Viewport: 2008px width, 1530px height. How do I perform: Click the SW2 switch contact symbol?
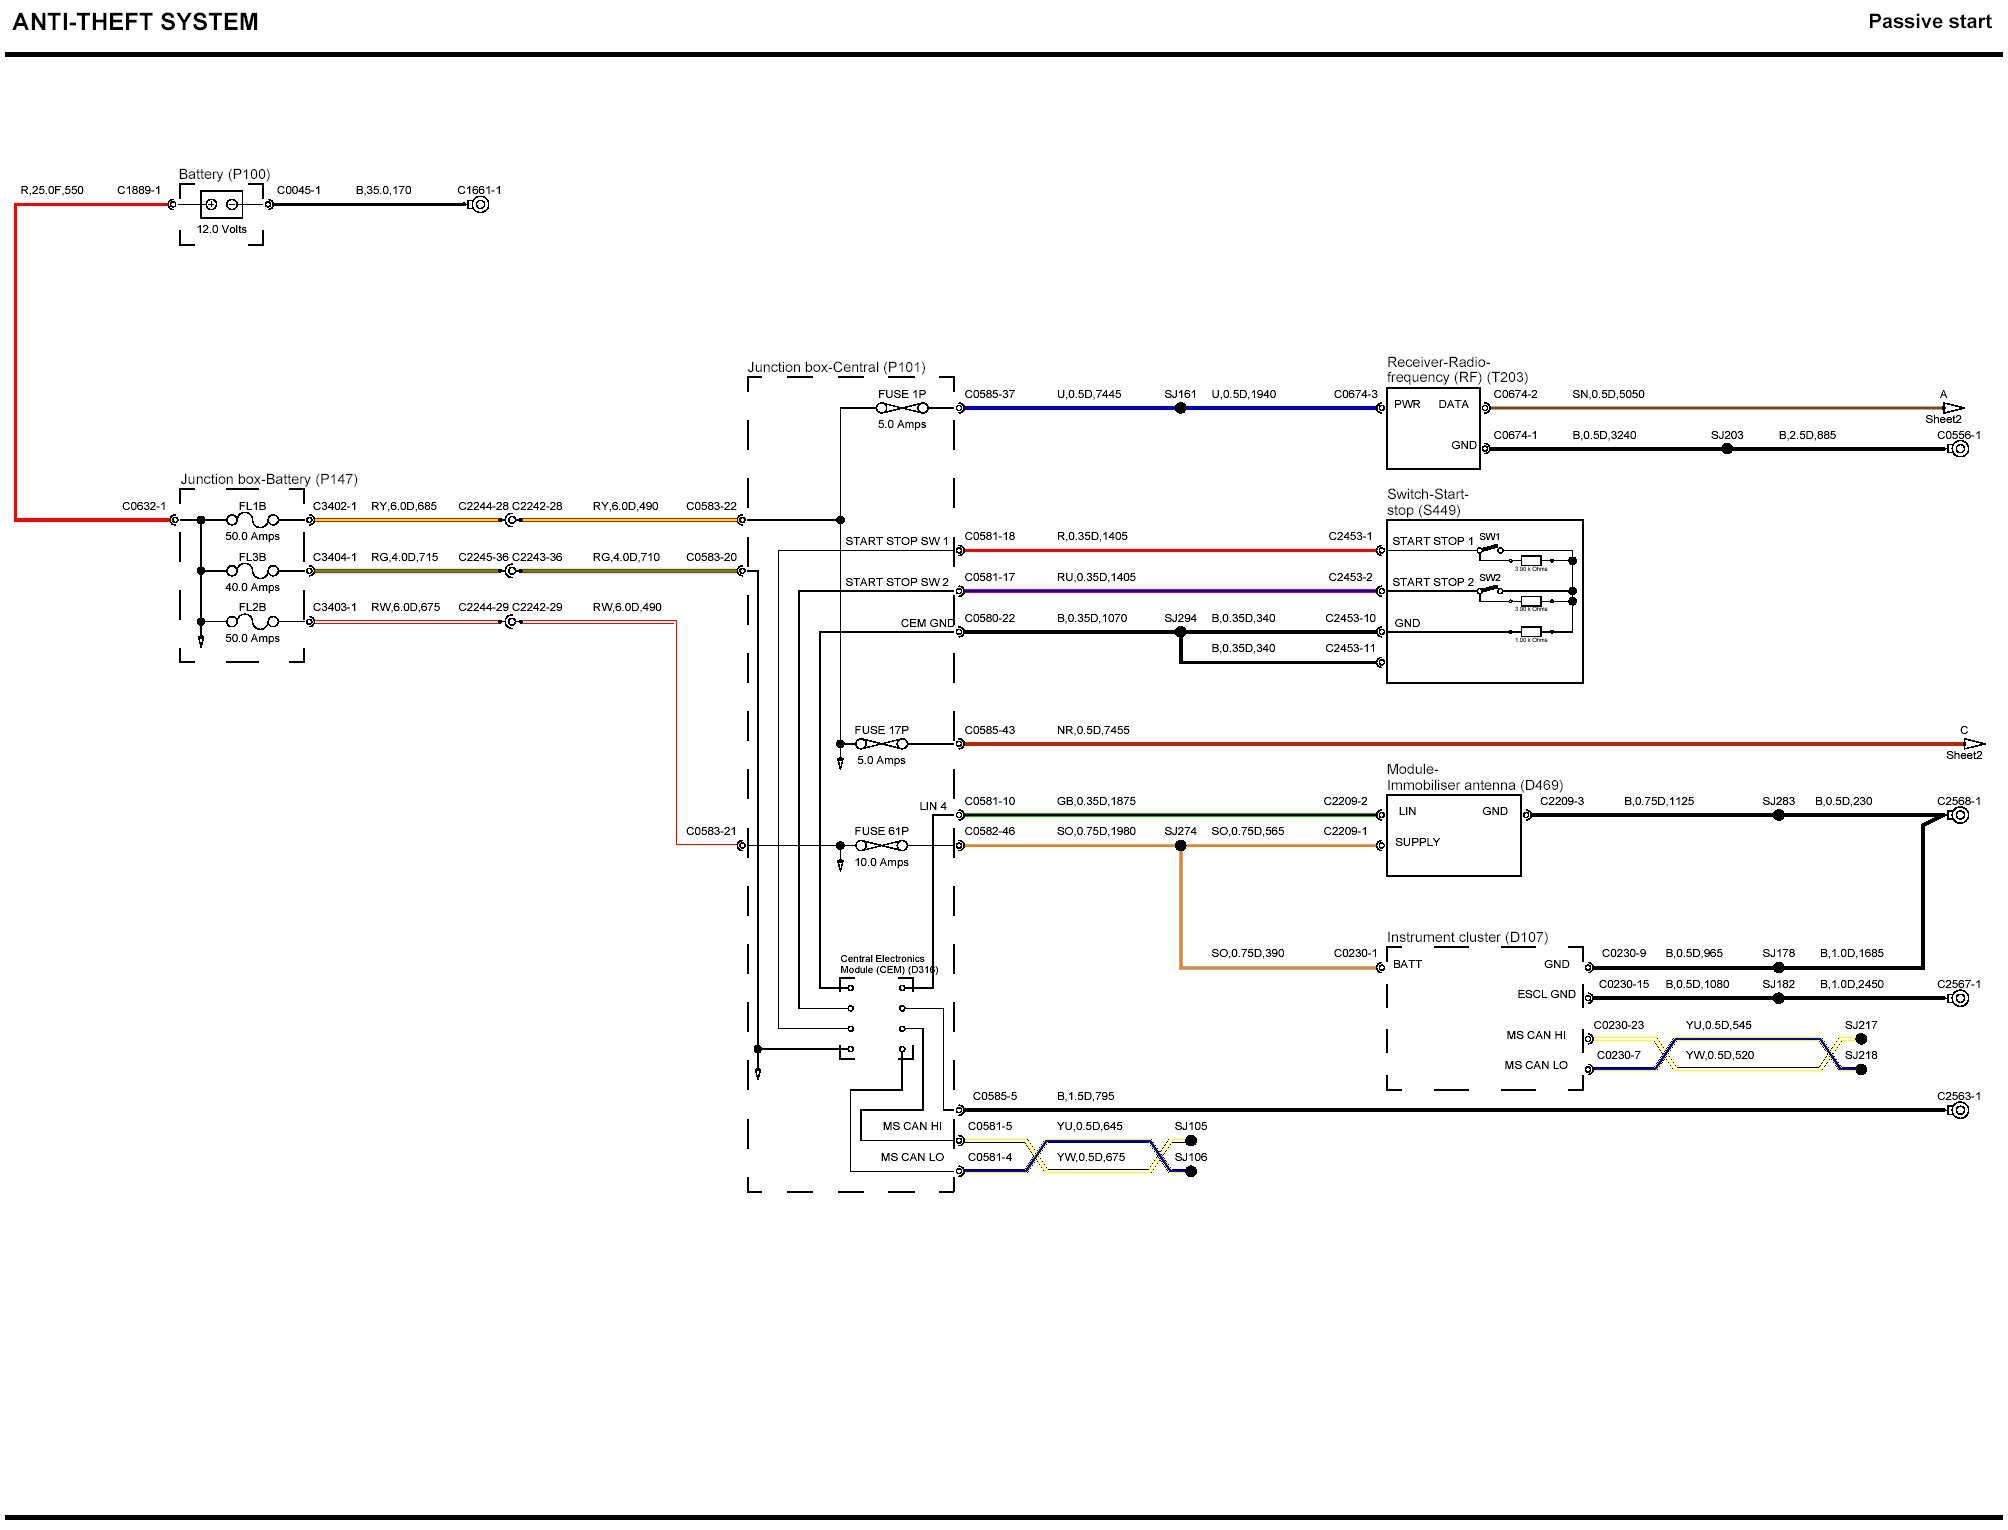tap(1491, 591)
